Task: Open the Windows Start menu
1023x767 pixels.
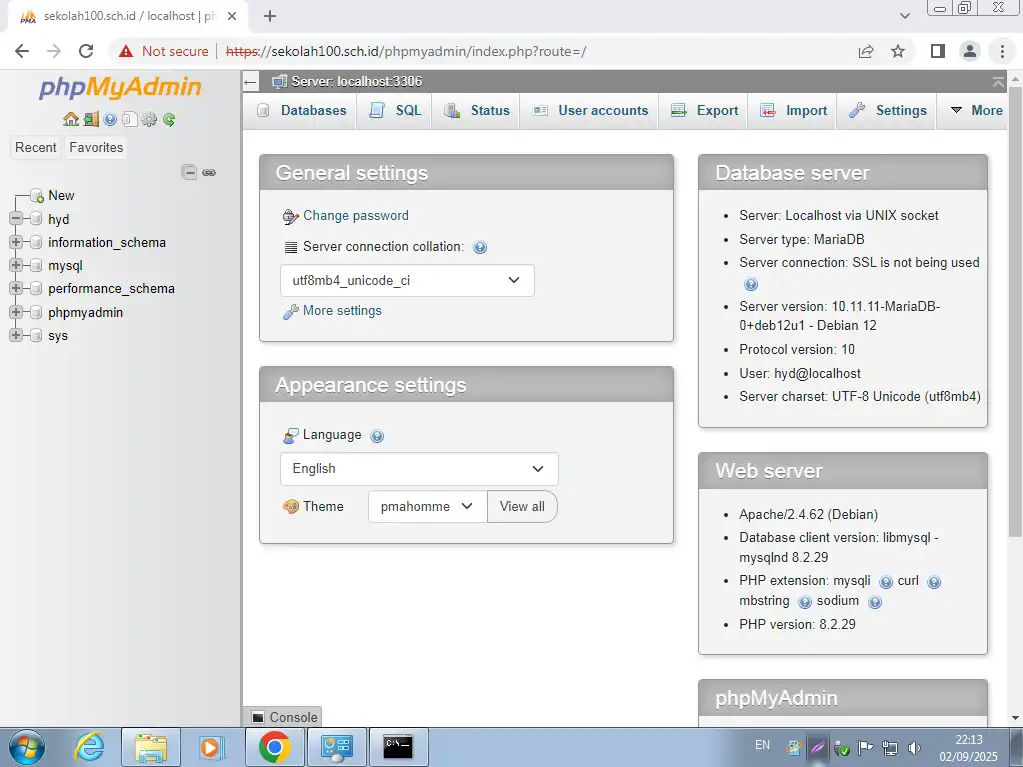Action: [x=27, y=747]
